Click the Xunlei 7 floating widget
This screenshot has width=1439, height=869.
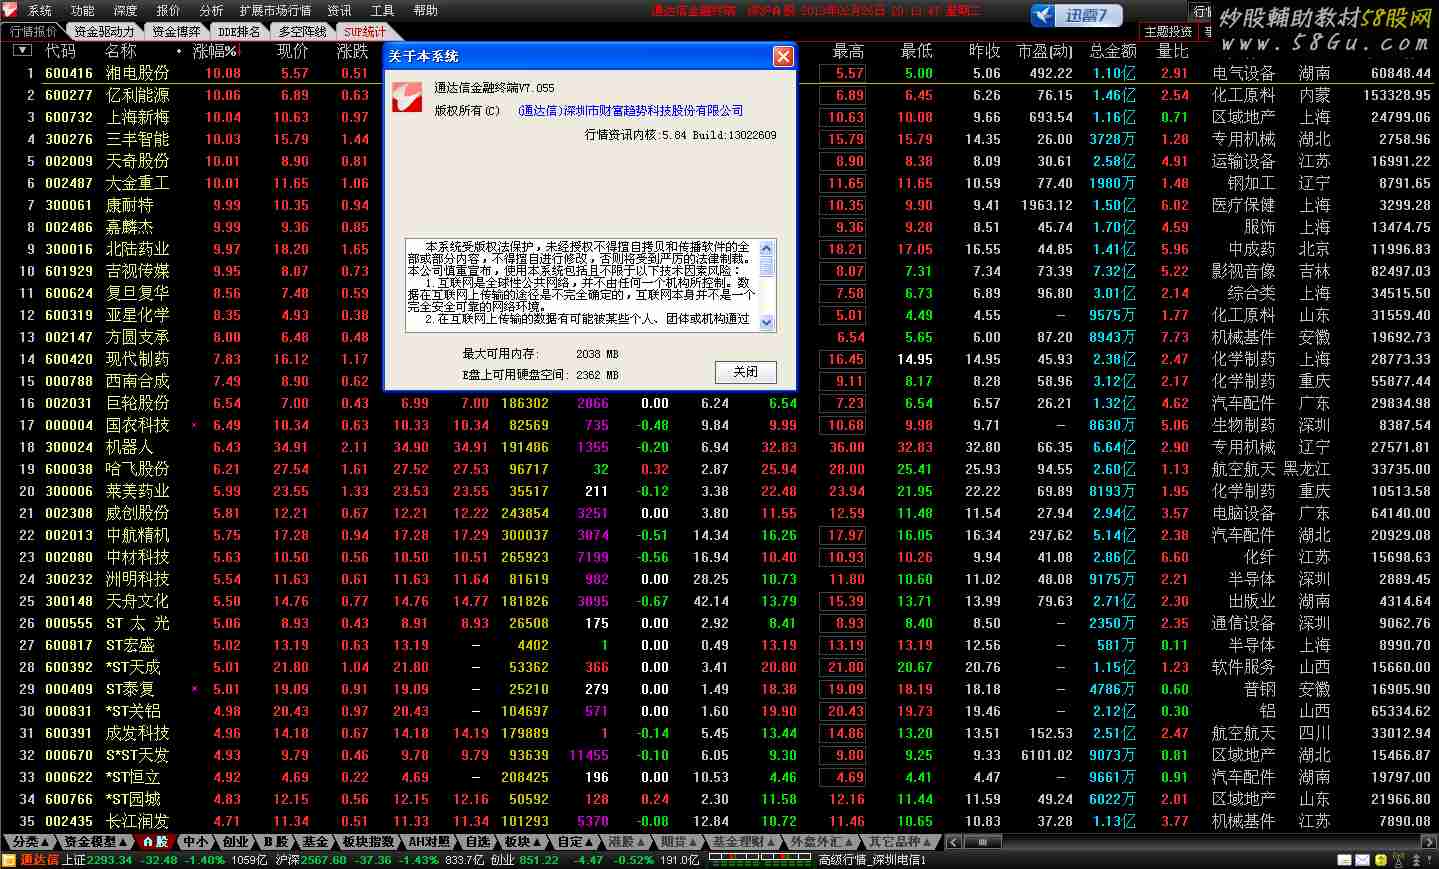click(x=1076, y=15)
